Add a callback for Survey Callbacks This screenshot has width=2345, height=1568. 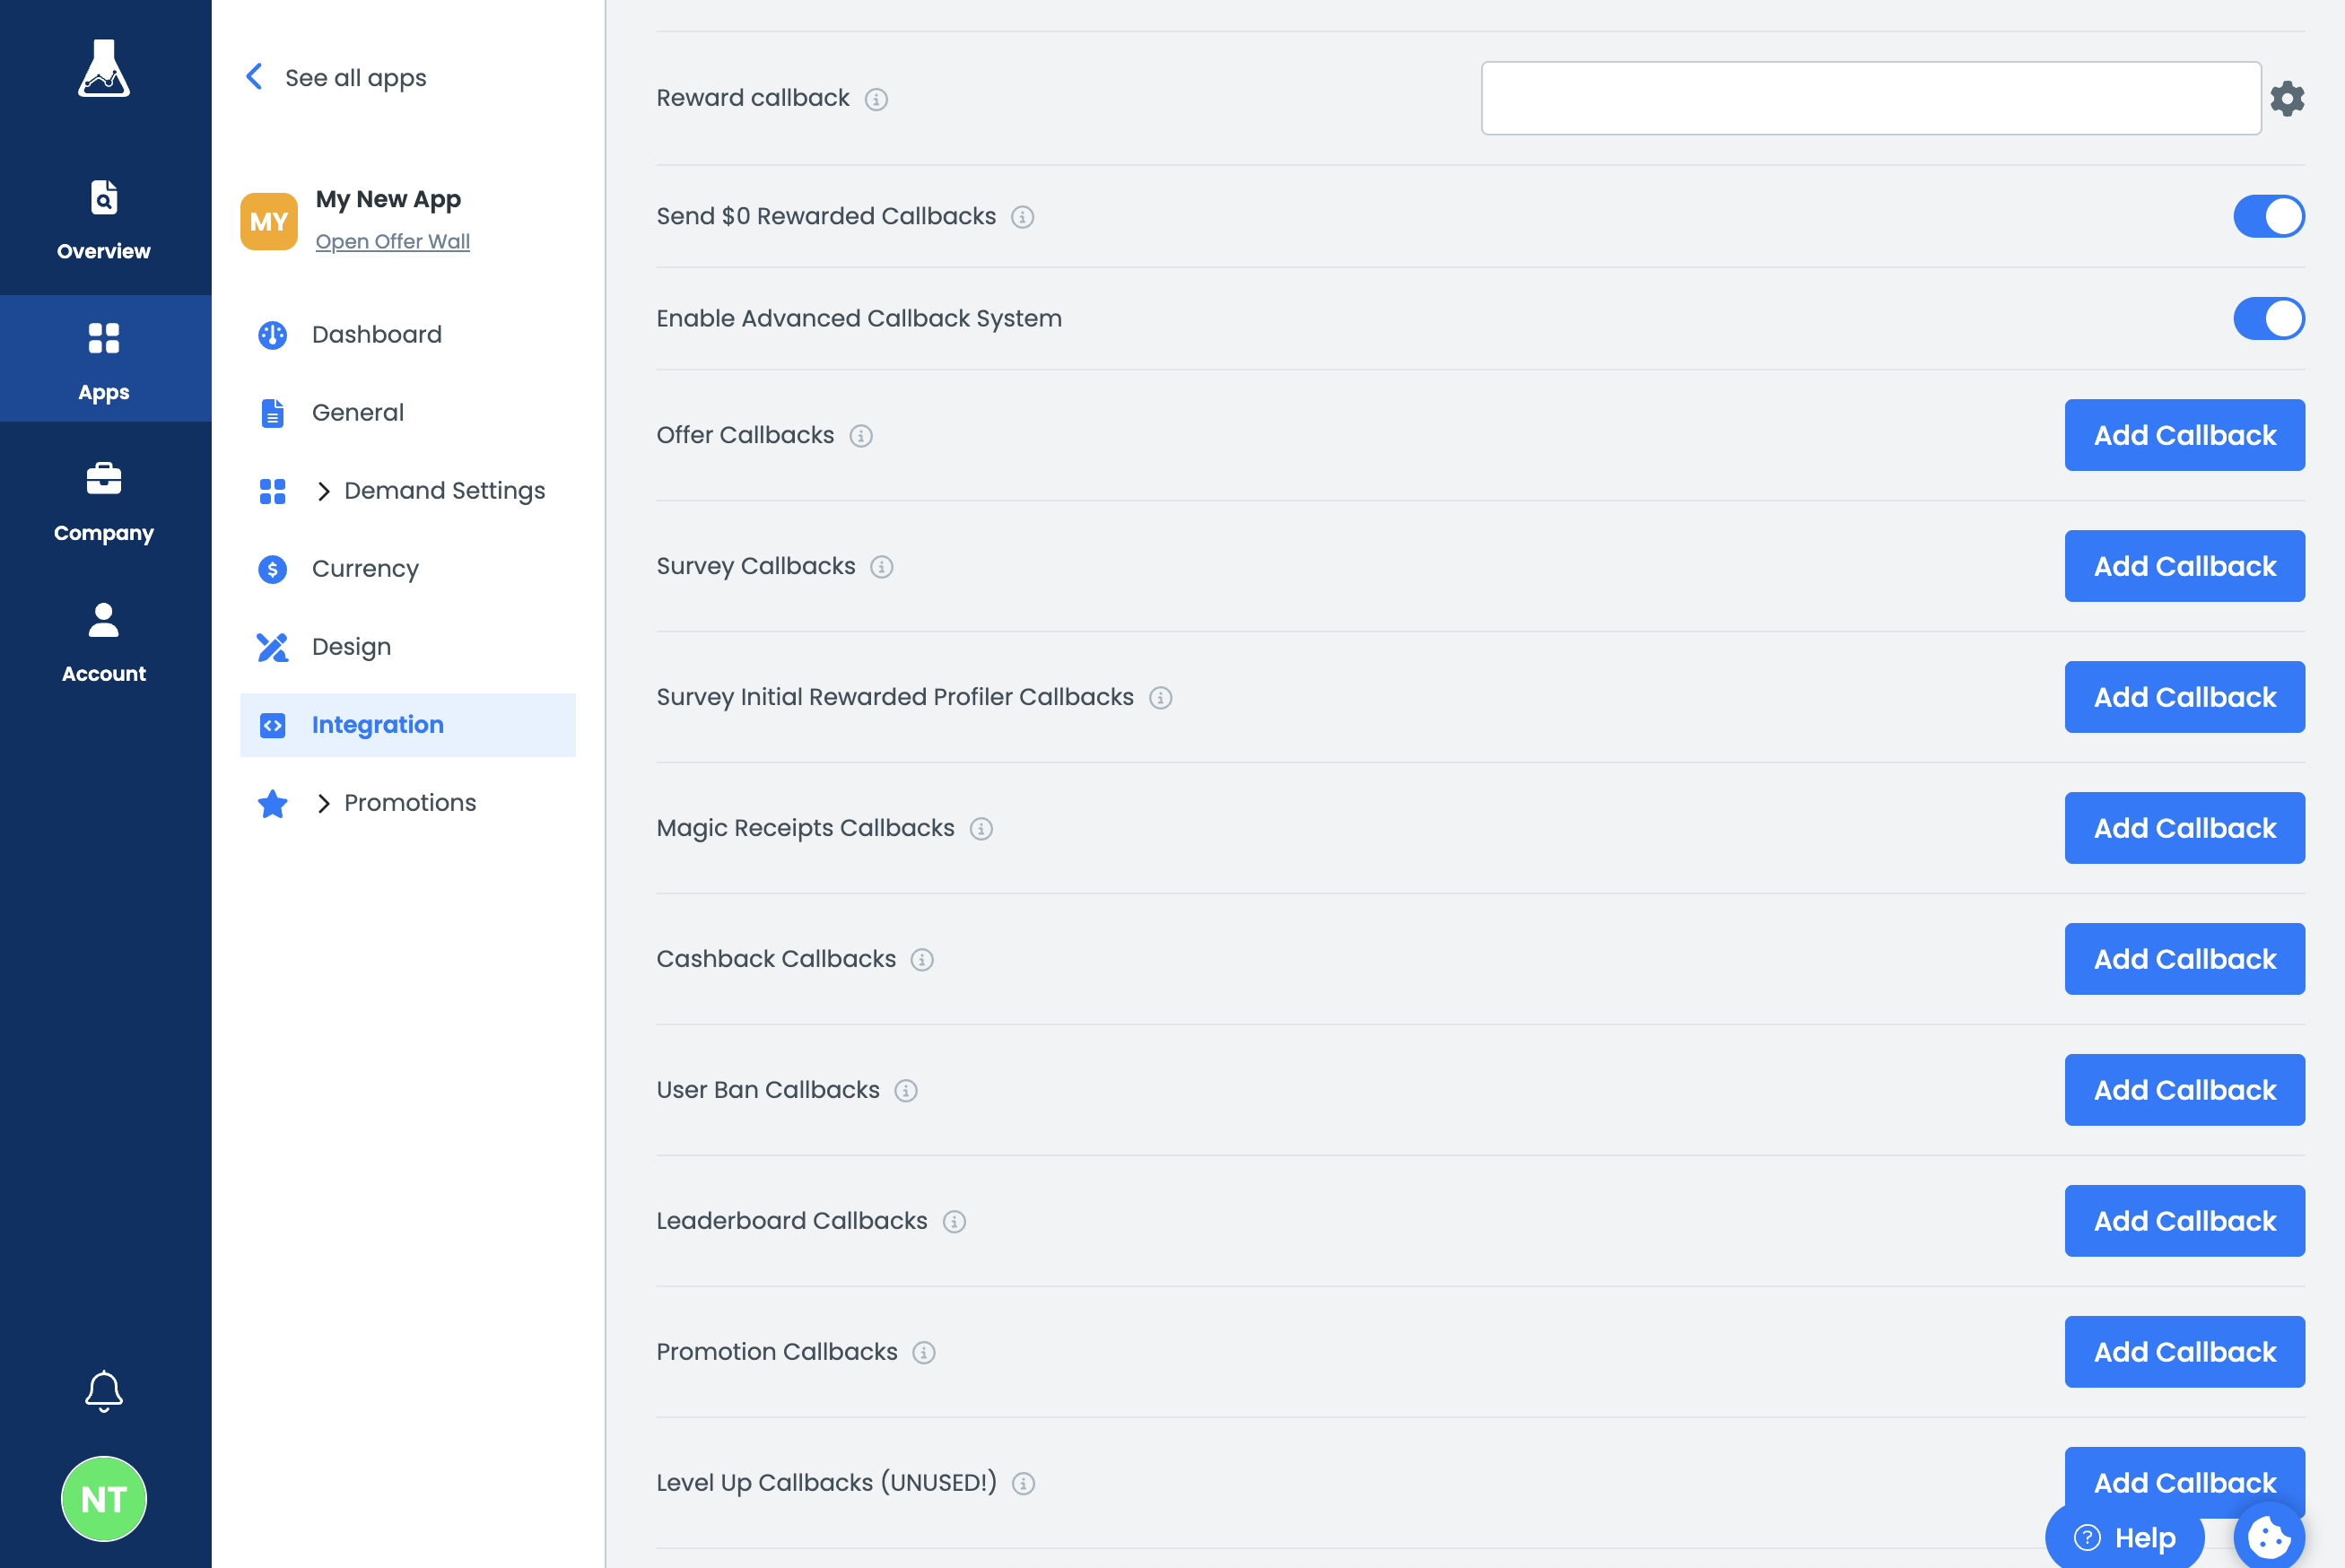[2184, 566]
